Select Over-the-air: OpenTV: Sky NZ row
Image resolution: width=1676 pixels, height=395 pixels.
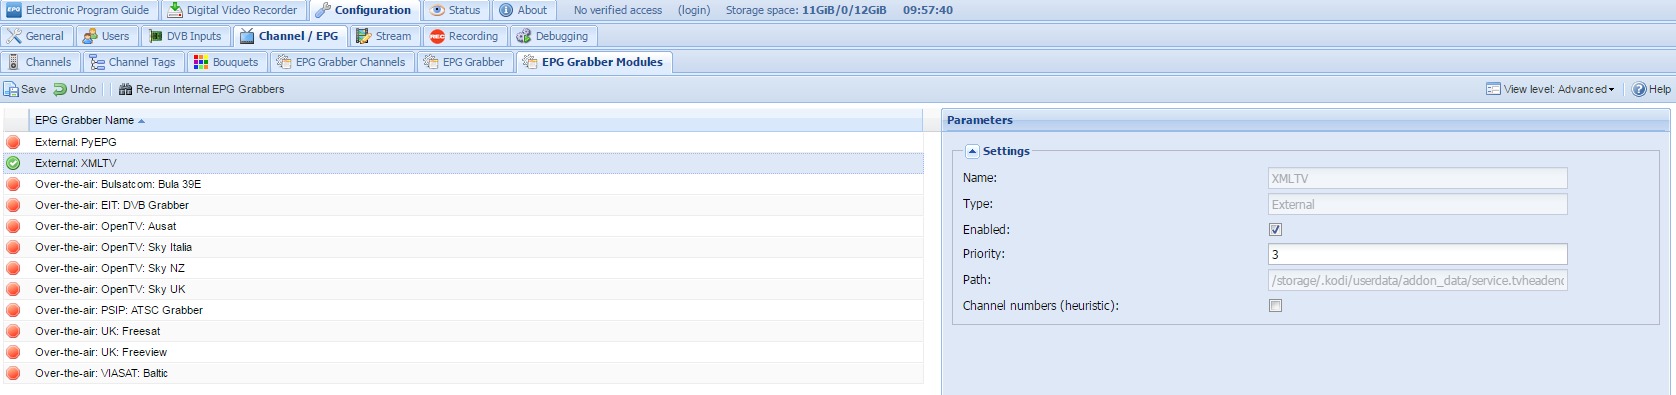[x=462, y=268]
